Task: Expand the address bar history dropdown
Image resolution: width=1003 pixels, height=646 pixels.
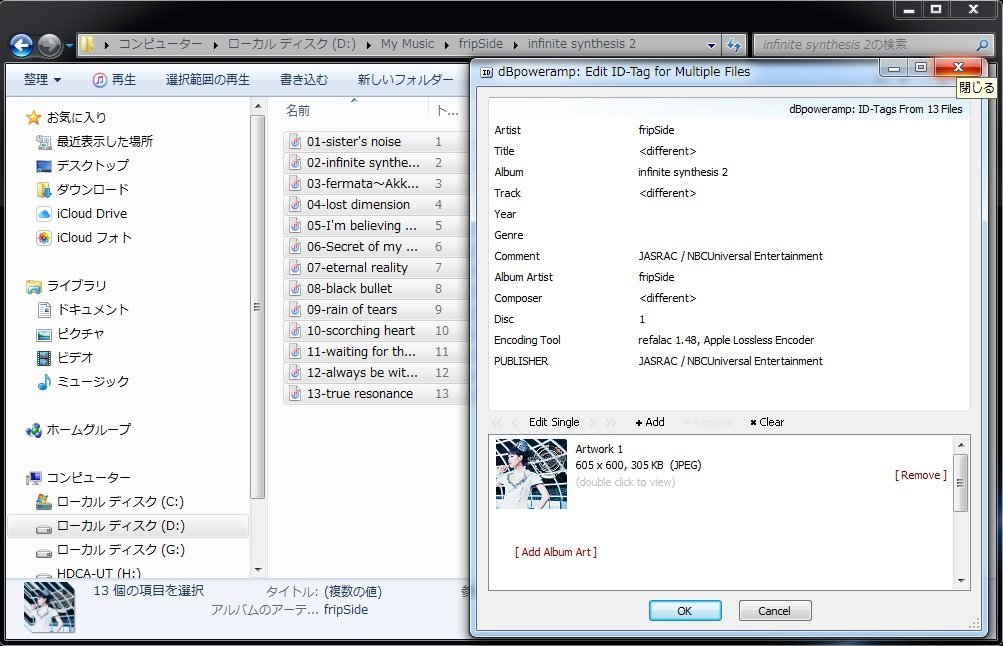Action: (x=711, y=45)
